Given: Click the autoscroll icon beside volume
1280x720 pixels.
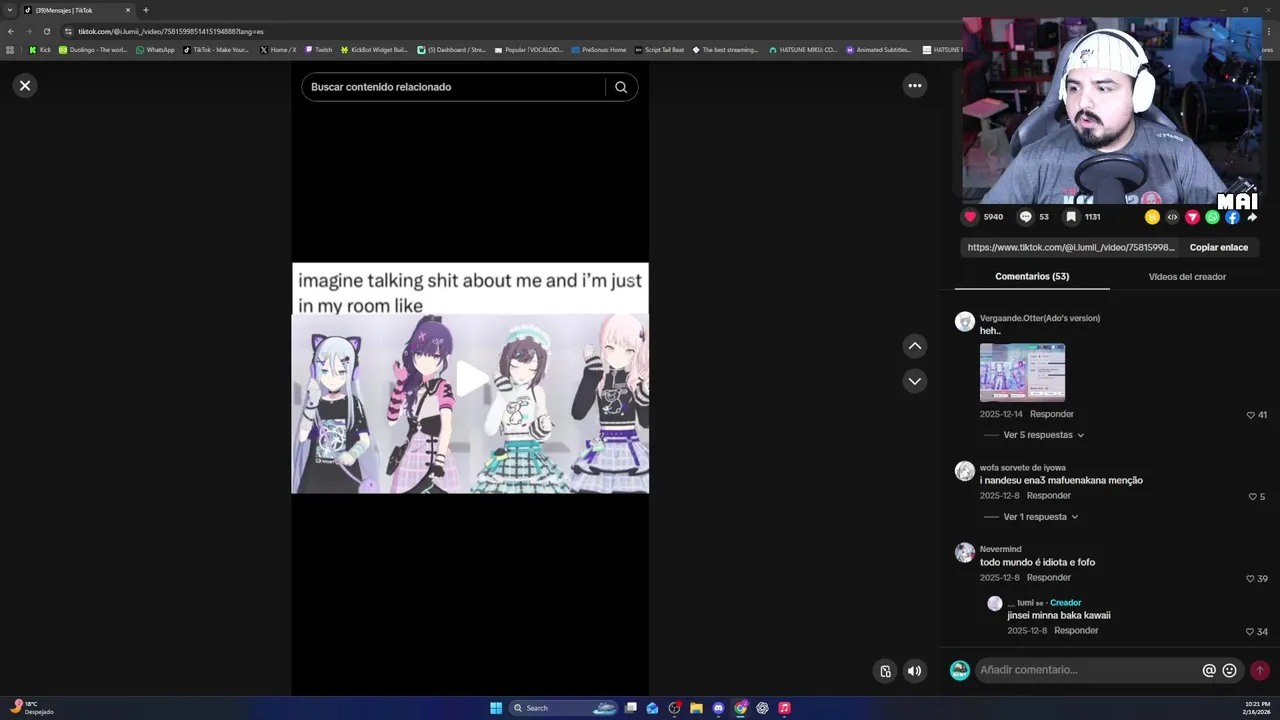Looking at the screenshot, I should point(885,671).
